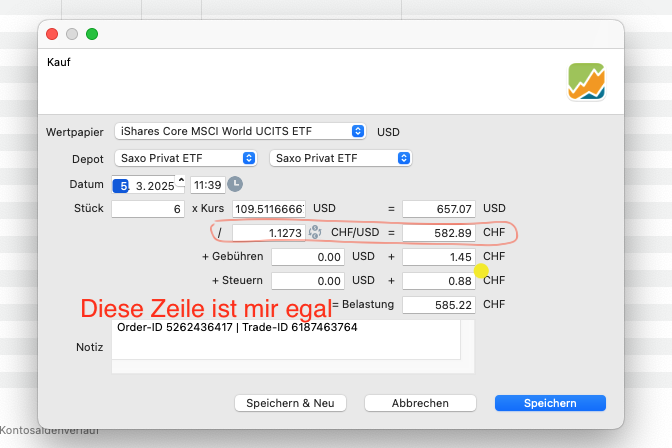Viewport: 672px width, 448px height.
Task: Click the Gebühren CHF field showing 1.45
Action: click(x=438, y=257)
